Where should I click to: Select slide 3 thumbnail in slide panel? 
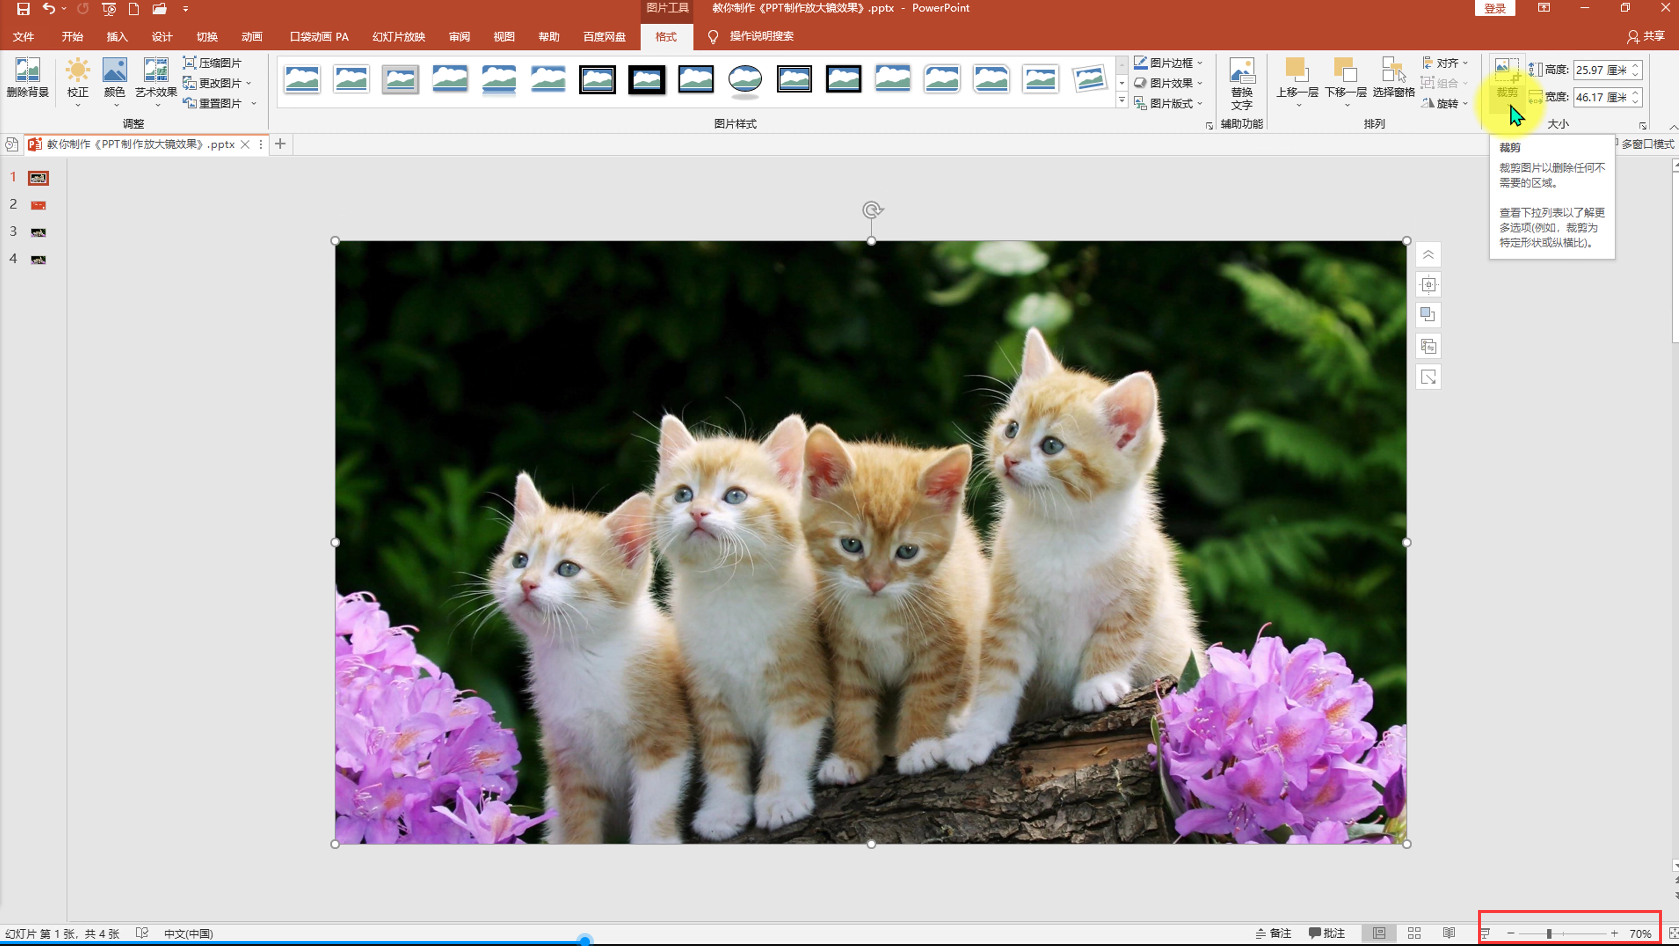click(x=38, y=232)
